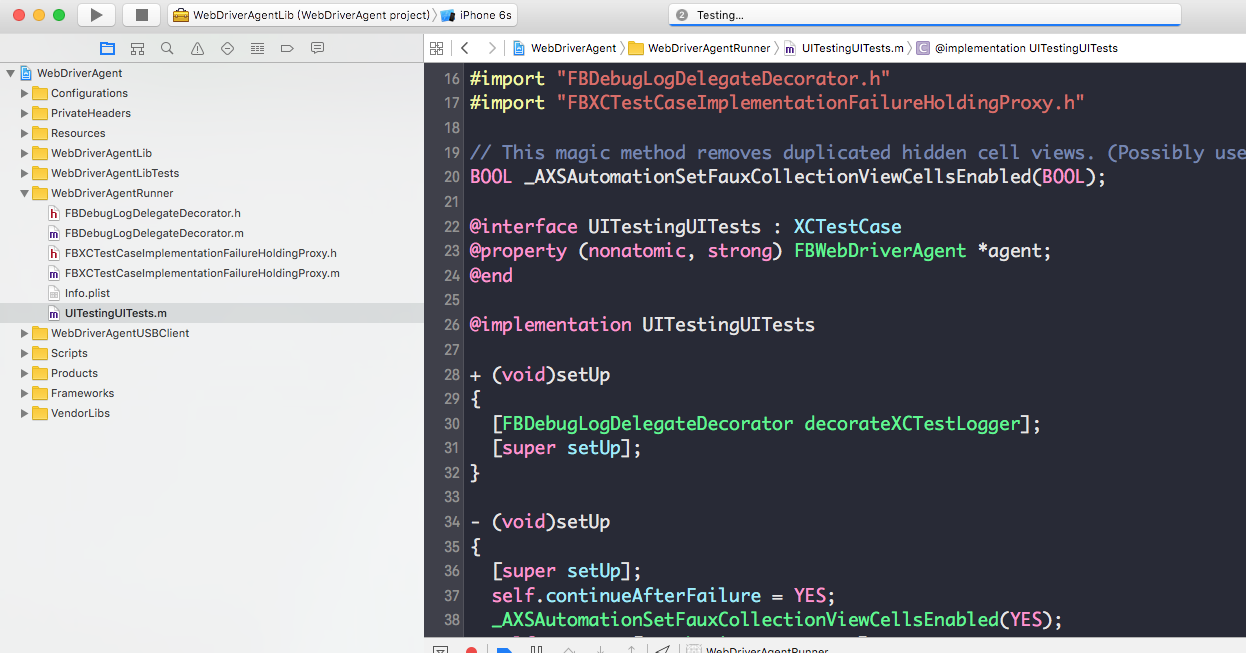Go forward in editor history
Screen dimensions: 1246x653
[491, 48]
